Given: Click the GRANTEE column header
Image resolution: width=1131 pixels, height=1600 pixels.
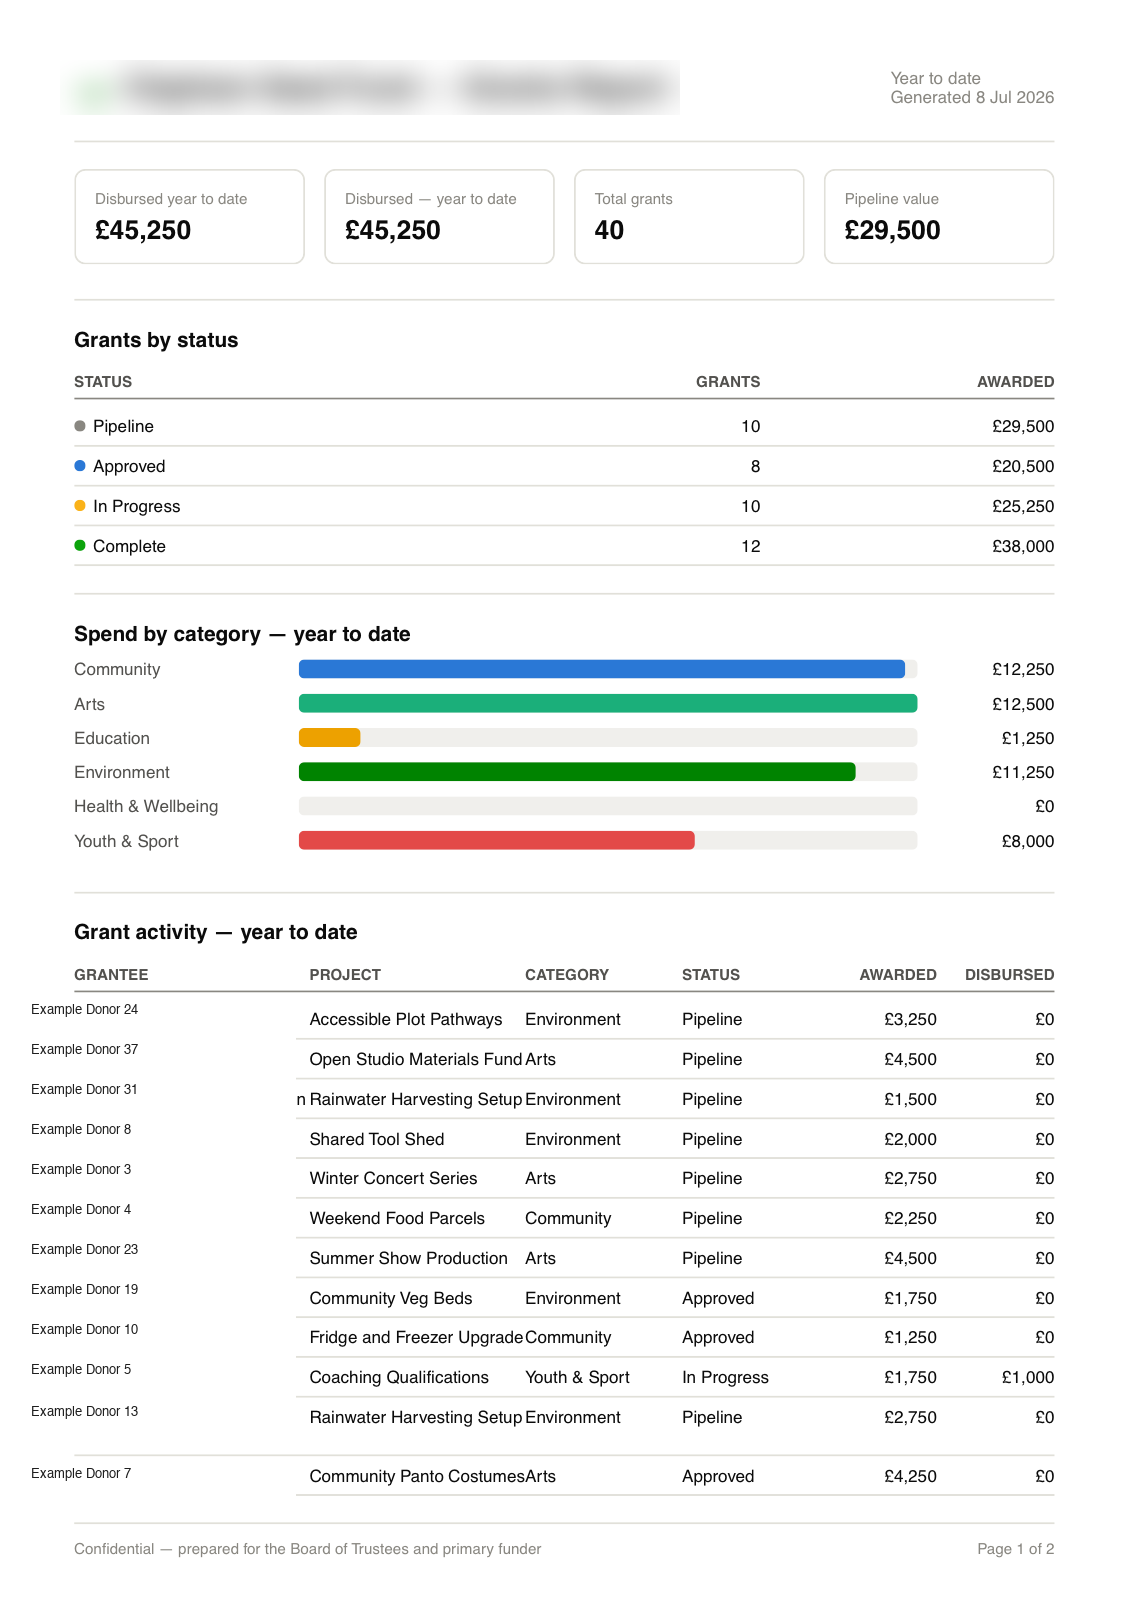Looking at the screenshot, I should (111, 975).
